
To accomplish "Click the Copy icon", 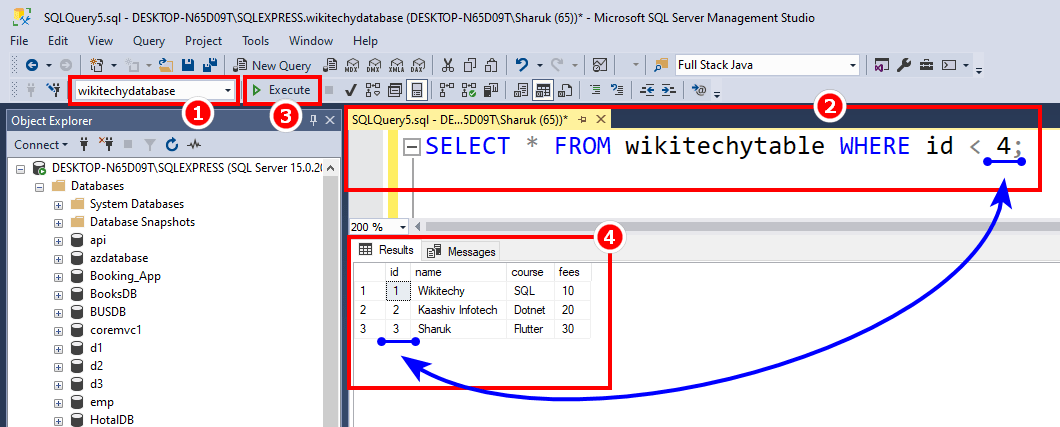I will tap(470, 66).
